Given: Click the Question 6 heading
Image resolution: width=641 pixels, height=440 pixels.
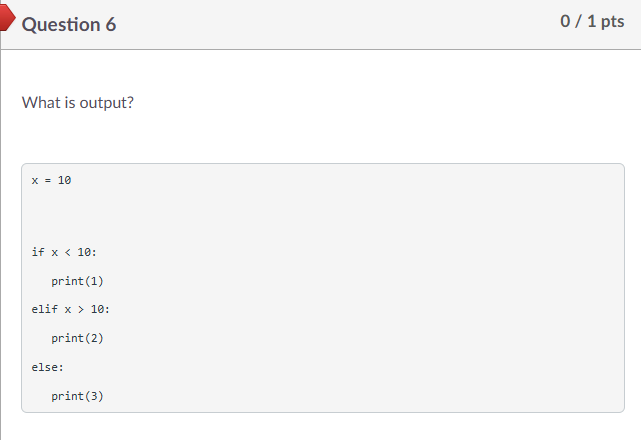Looking at the screenshot, I should click(x=69, y=25).
